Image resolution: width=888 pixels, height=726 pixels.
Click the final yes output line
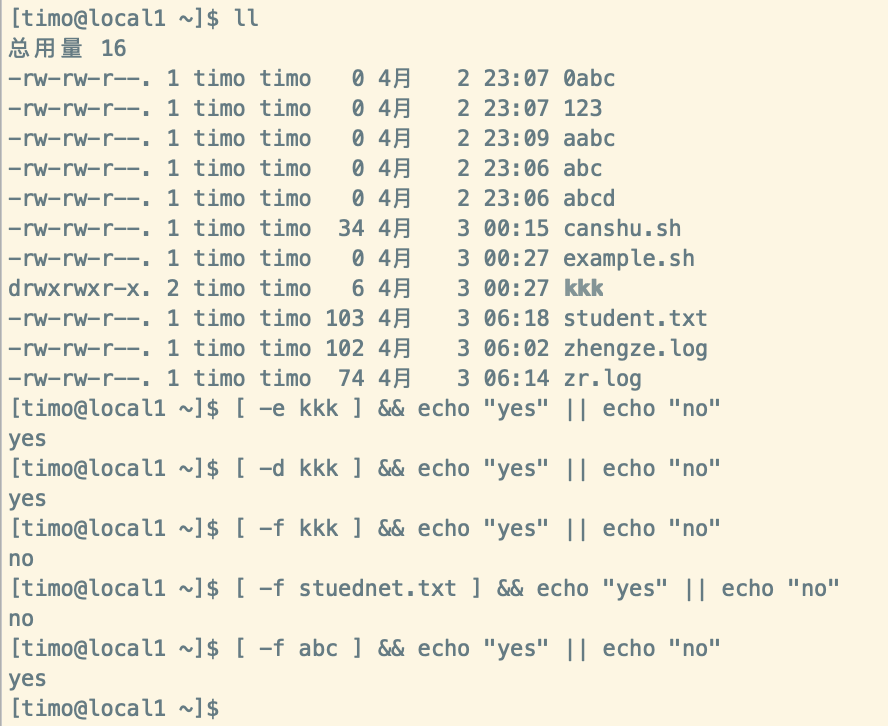[x=27, y=679]
